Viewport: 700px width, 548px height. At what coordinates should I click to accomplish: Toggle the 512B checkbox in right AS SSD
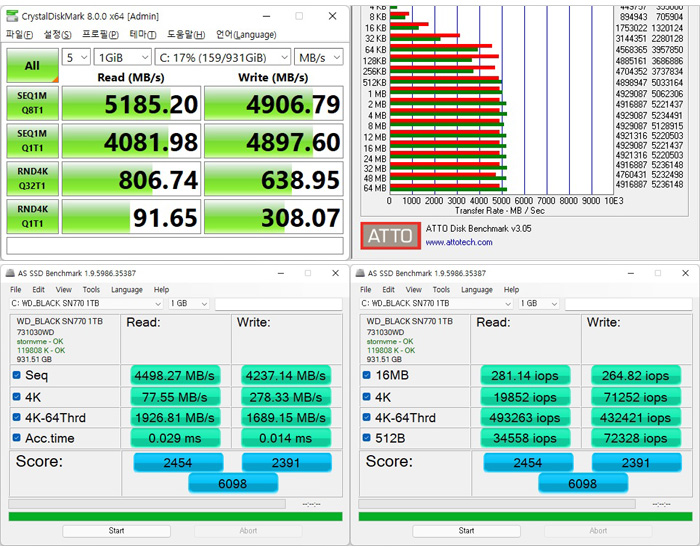(x=367, y=437)
